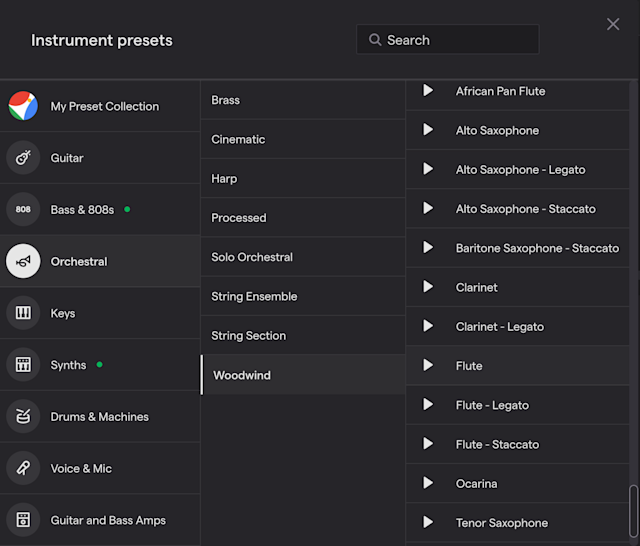640x546 pixels.
Task: Close the Instrument presets dialog
Action: tap(613, 24)
